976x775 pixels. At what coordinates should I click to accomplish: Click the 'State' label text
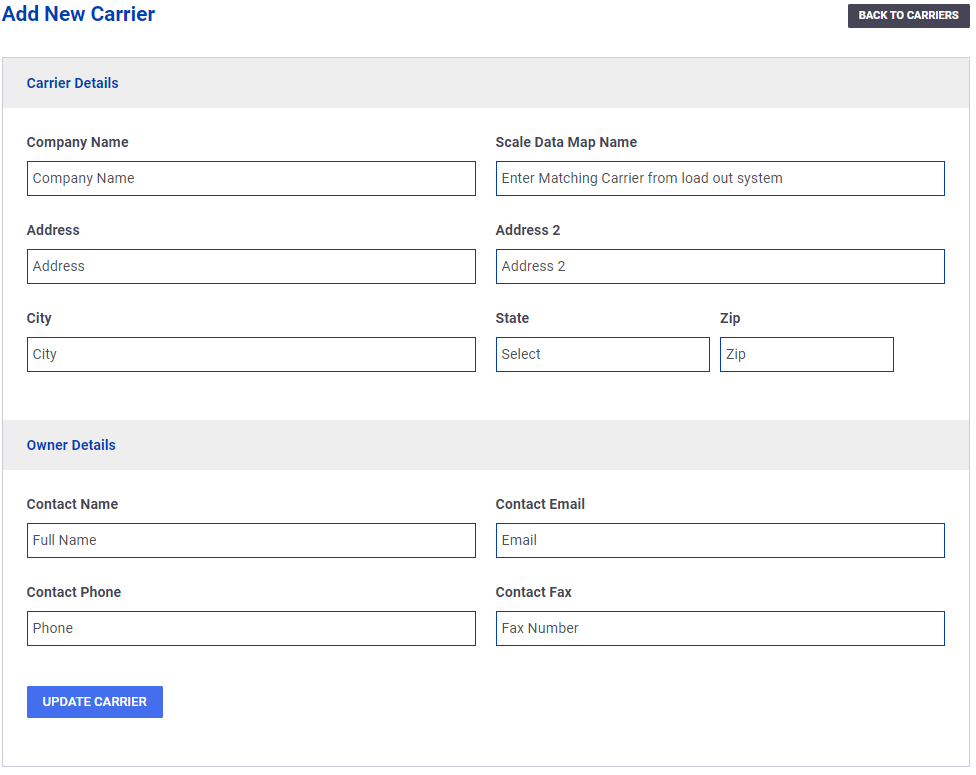(512, 318)
